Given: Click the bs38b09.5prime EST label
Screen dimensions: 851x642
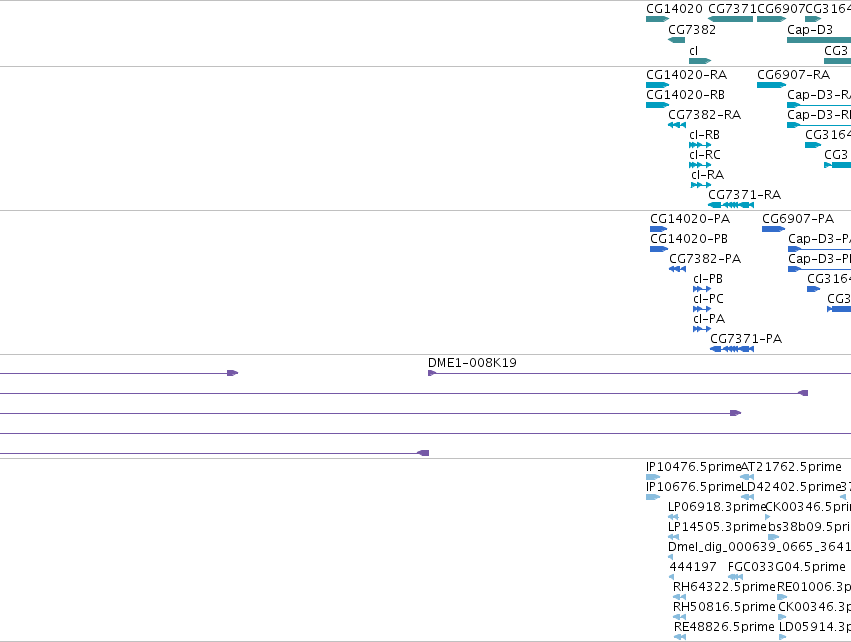Looking at the screenshot, I should tap(809, 527).
